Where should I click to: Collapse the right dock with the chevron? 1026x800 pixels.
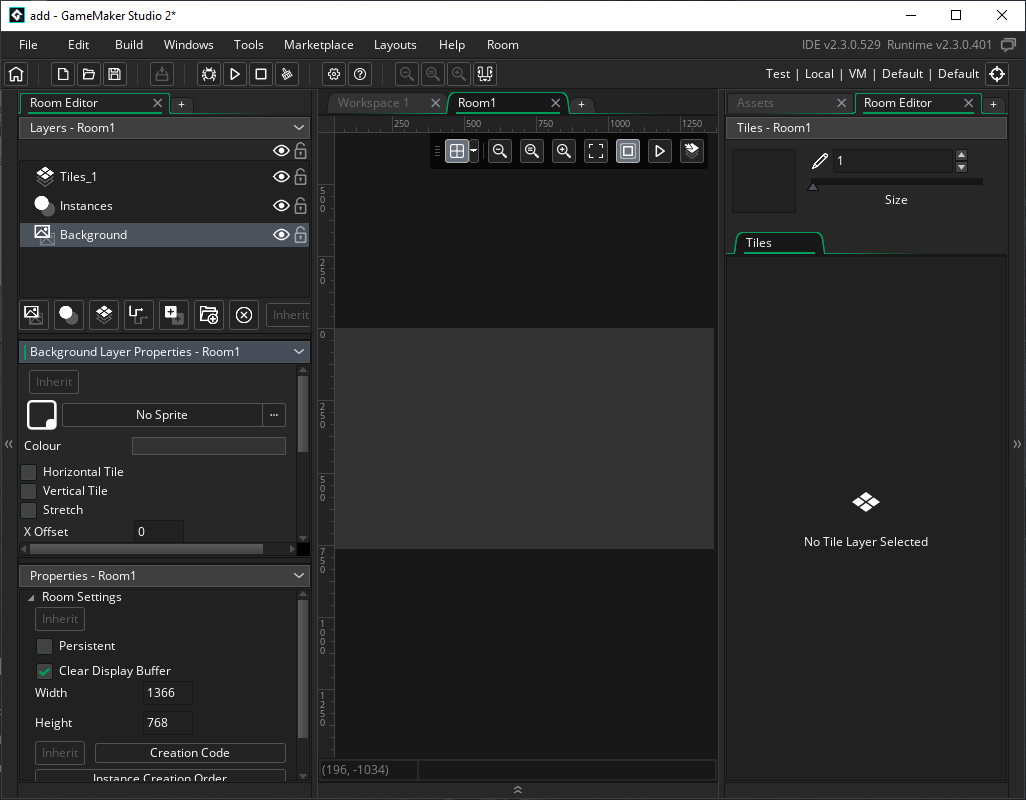coord(1017,444)
